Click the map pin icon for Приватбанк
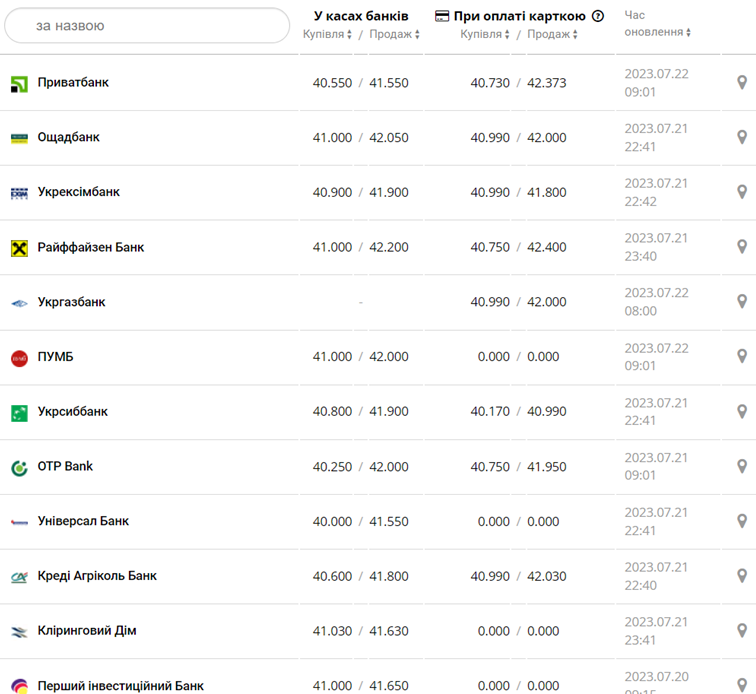 pyautogui.click(x=742, y=83)
